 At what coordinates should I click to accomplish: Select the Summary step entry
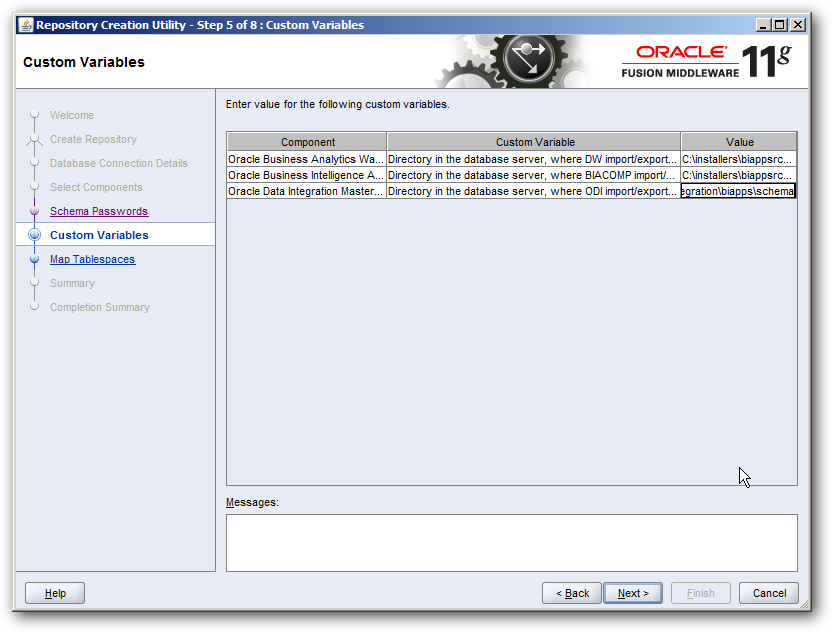point(72,283)
